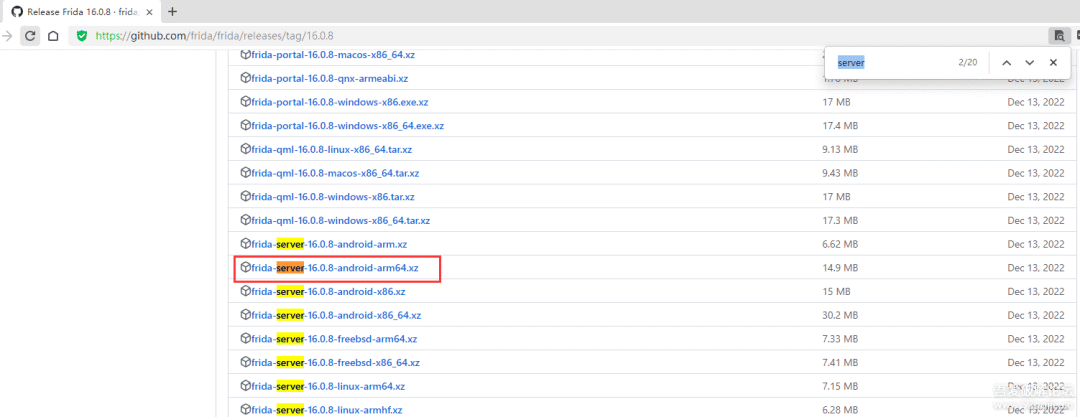Click package icon beside frida-qml windows-x86.tar.xz
Screen dimensions: 1080x417
click(x=245, y=196)
